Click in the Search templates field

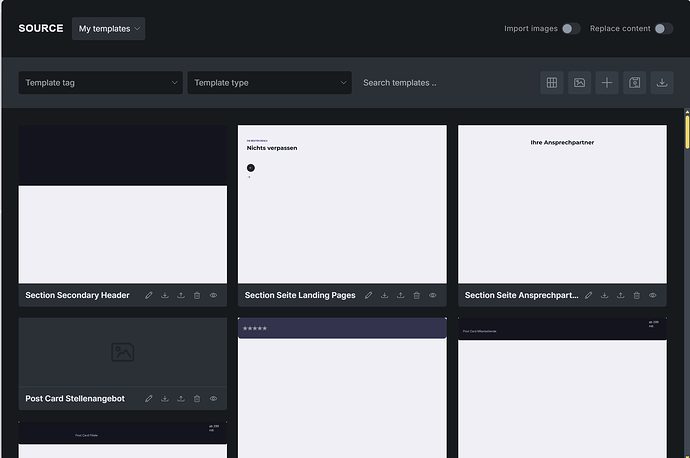440,83
